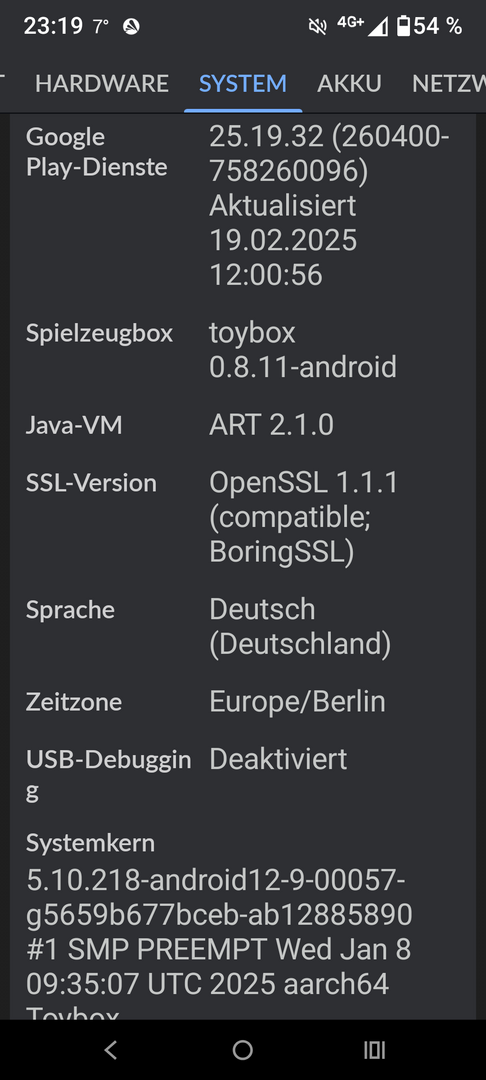Open the AKKU tab
The image size is (486, 1080).
click(x=349, y=83)
